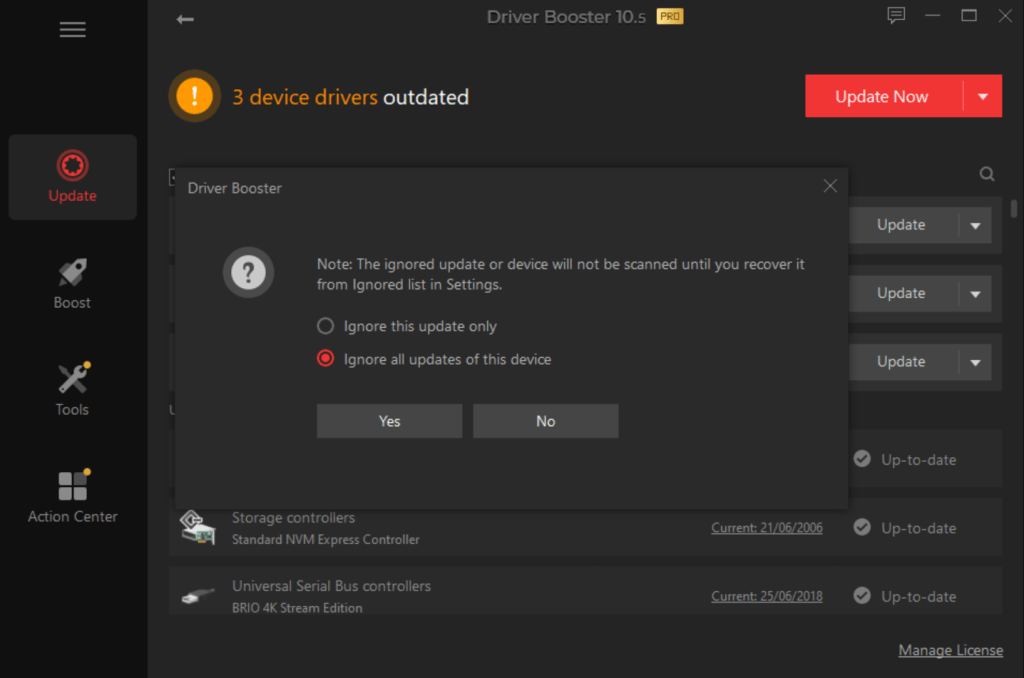Close the Driver Booster dialog
The image size is (1024, 678).
click(x=830, y=186)
